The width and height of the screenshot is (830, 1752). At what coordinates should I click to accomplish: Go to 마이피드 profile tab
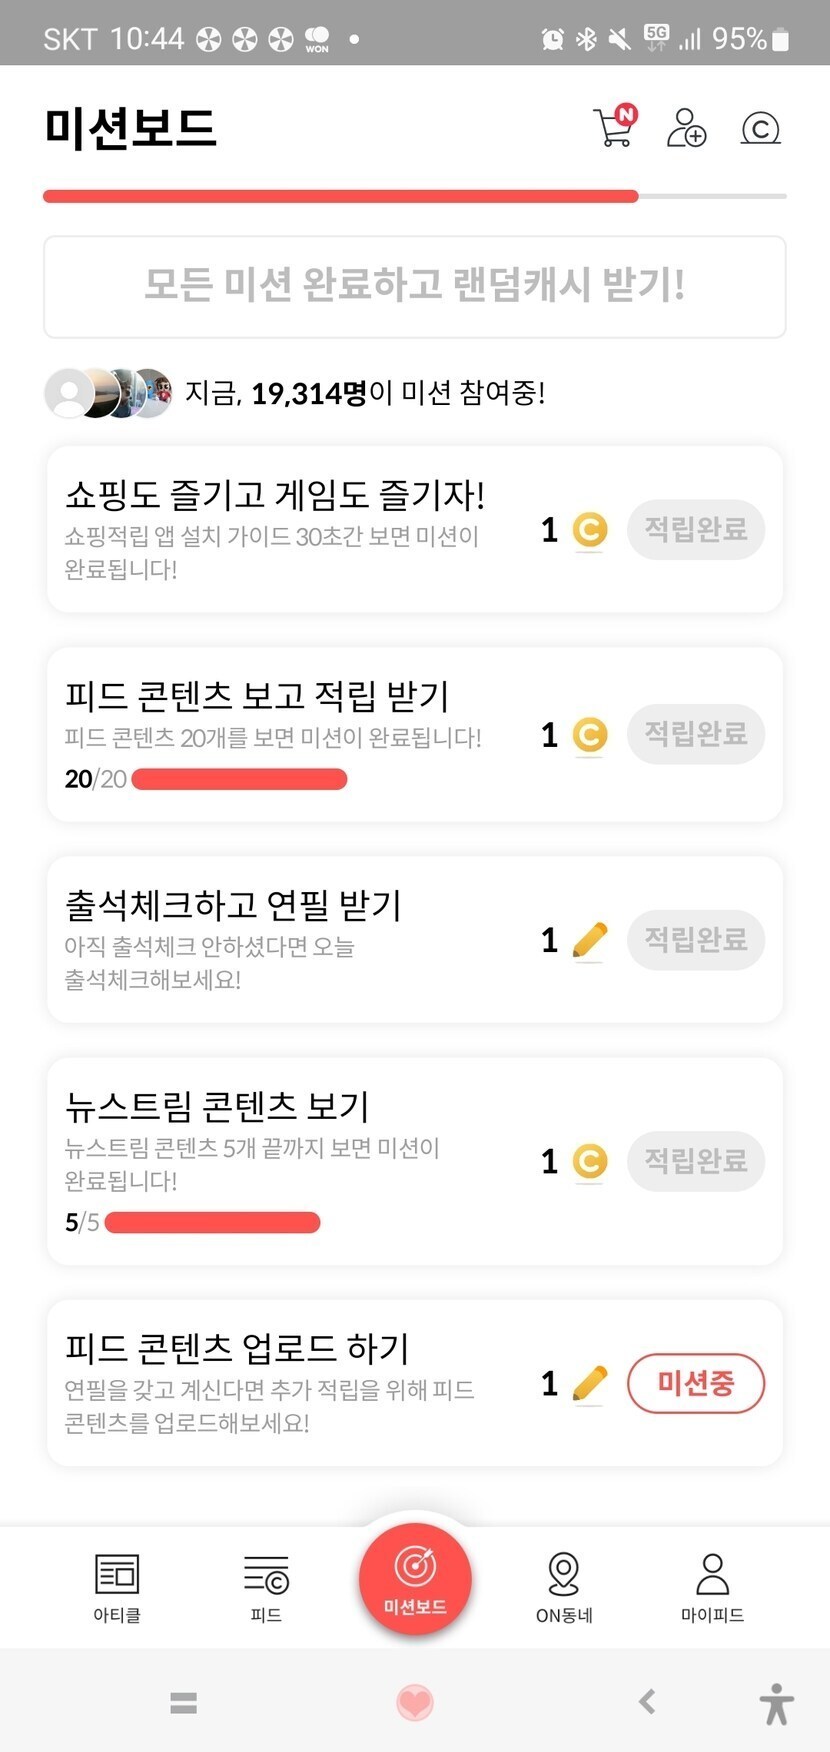coord(712,1586)
